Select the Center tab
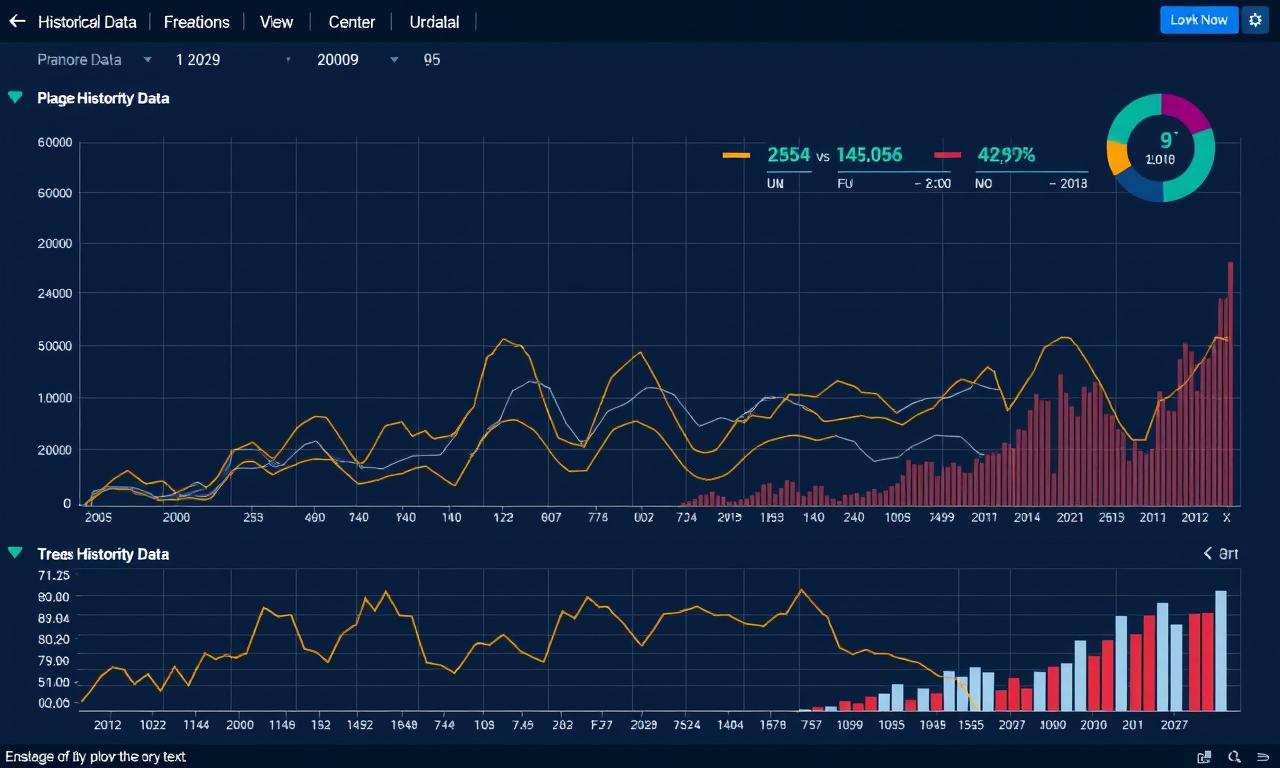This screenshot has height=768, width=1280. [351, 21]
